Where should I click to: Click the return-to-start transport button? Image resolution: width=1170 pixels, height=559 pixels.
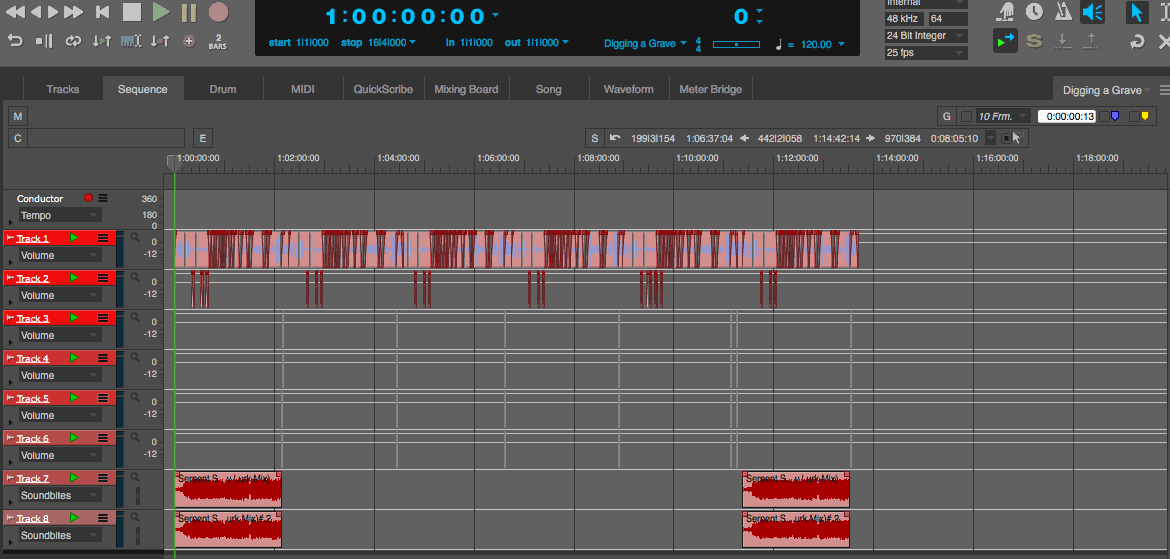pos(104,12)
